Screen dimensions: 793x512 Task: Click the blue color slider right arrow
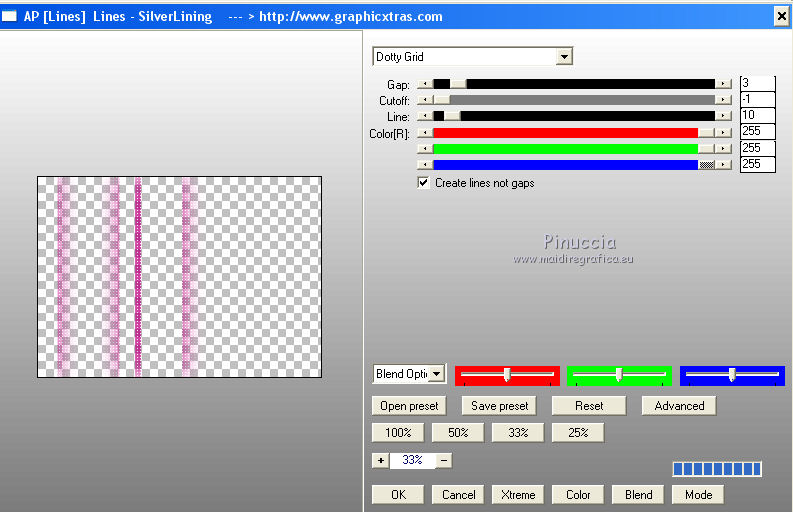(724, 165)
